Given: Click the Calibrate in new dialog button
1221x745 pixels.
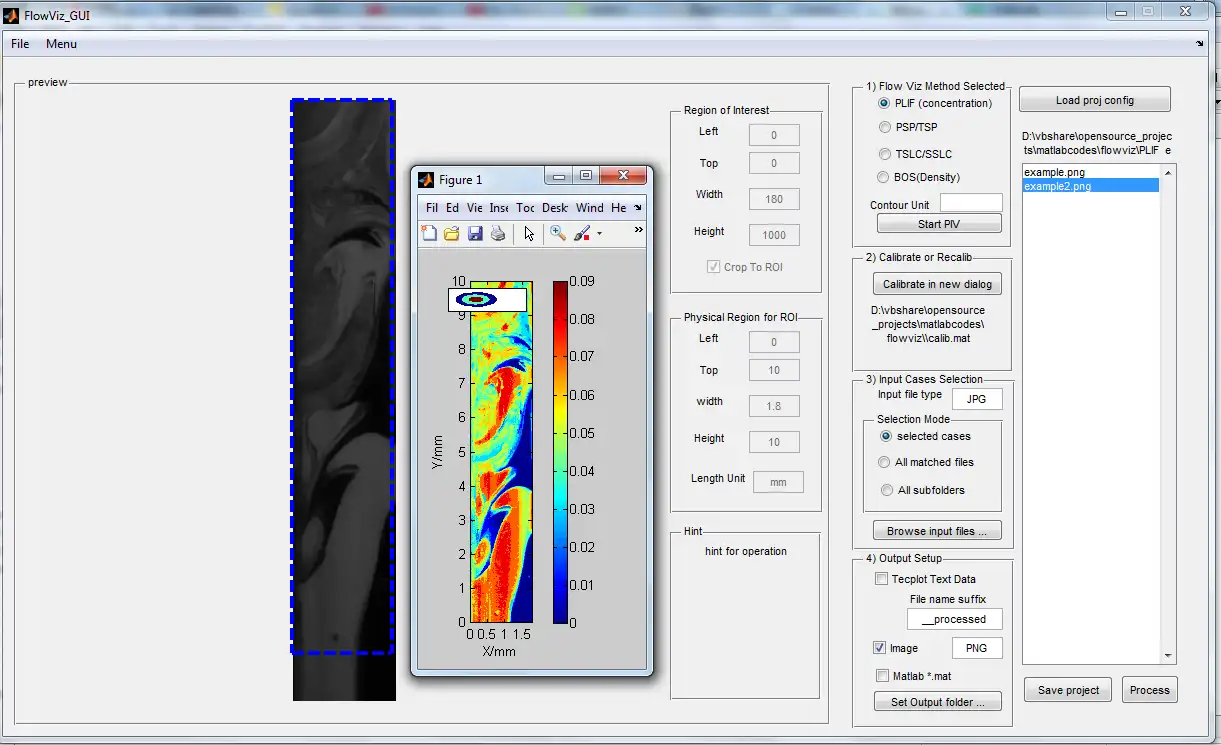Looking at the screenshot, I should click(937, 284).
